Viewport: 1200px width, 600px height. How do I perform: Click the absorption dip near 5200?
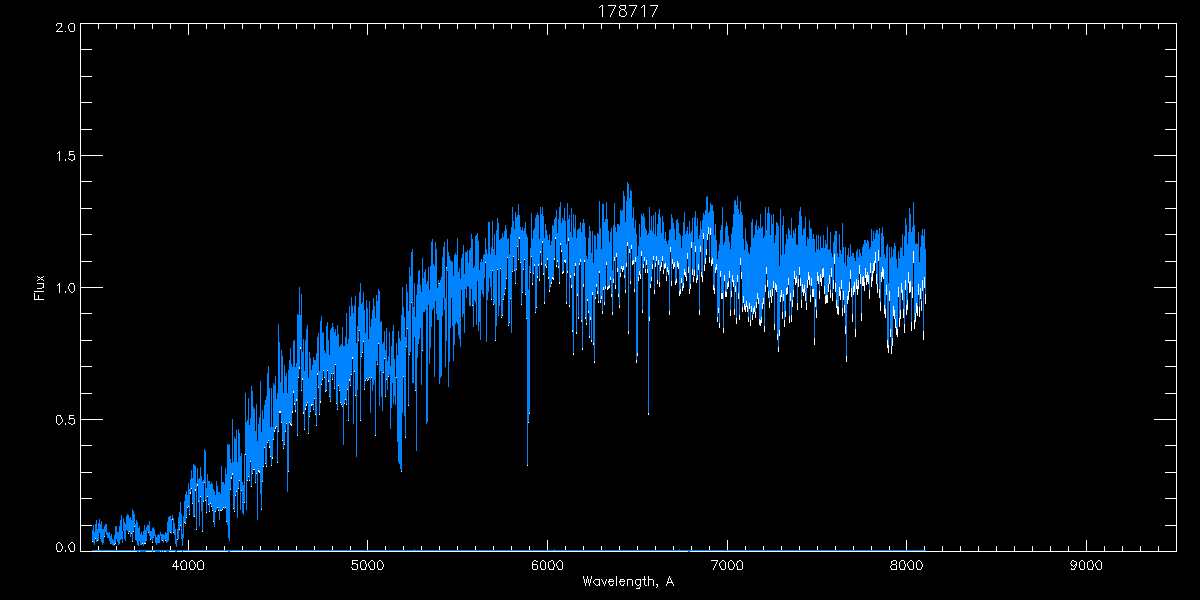(x=401, y=467)
